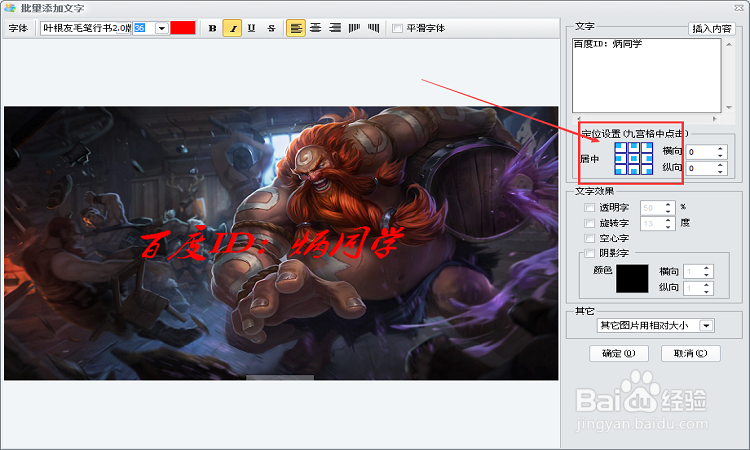Select the center align icon

tap(315, 28)
